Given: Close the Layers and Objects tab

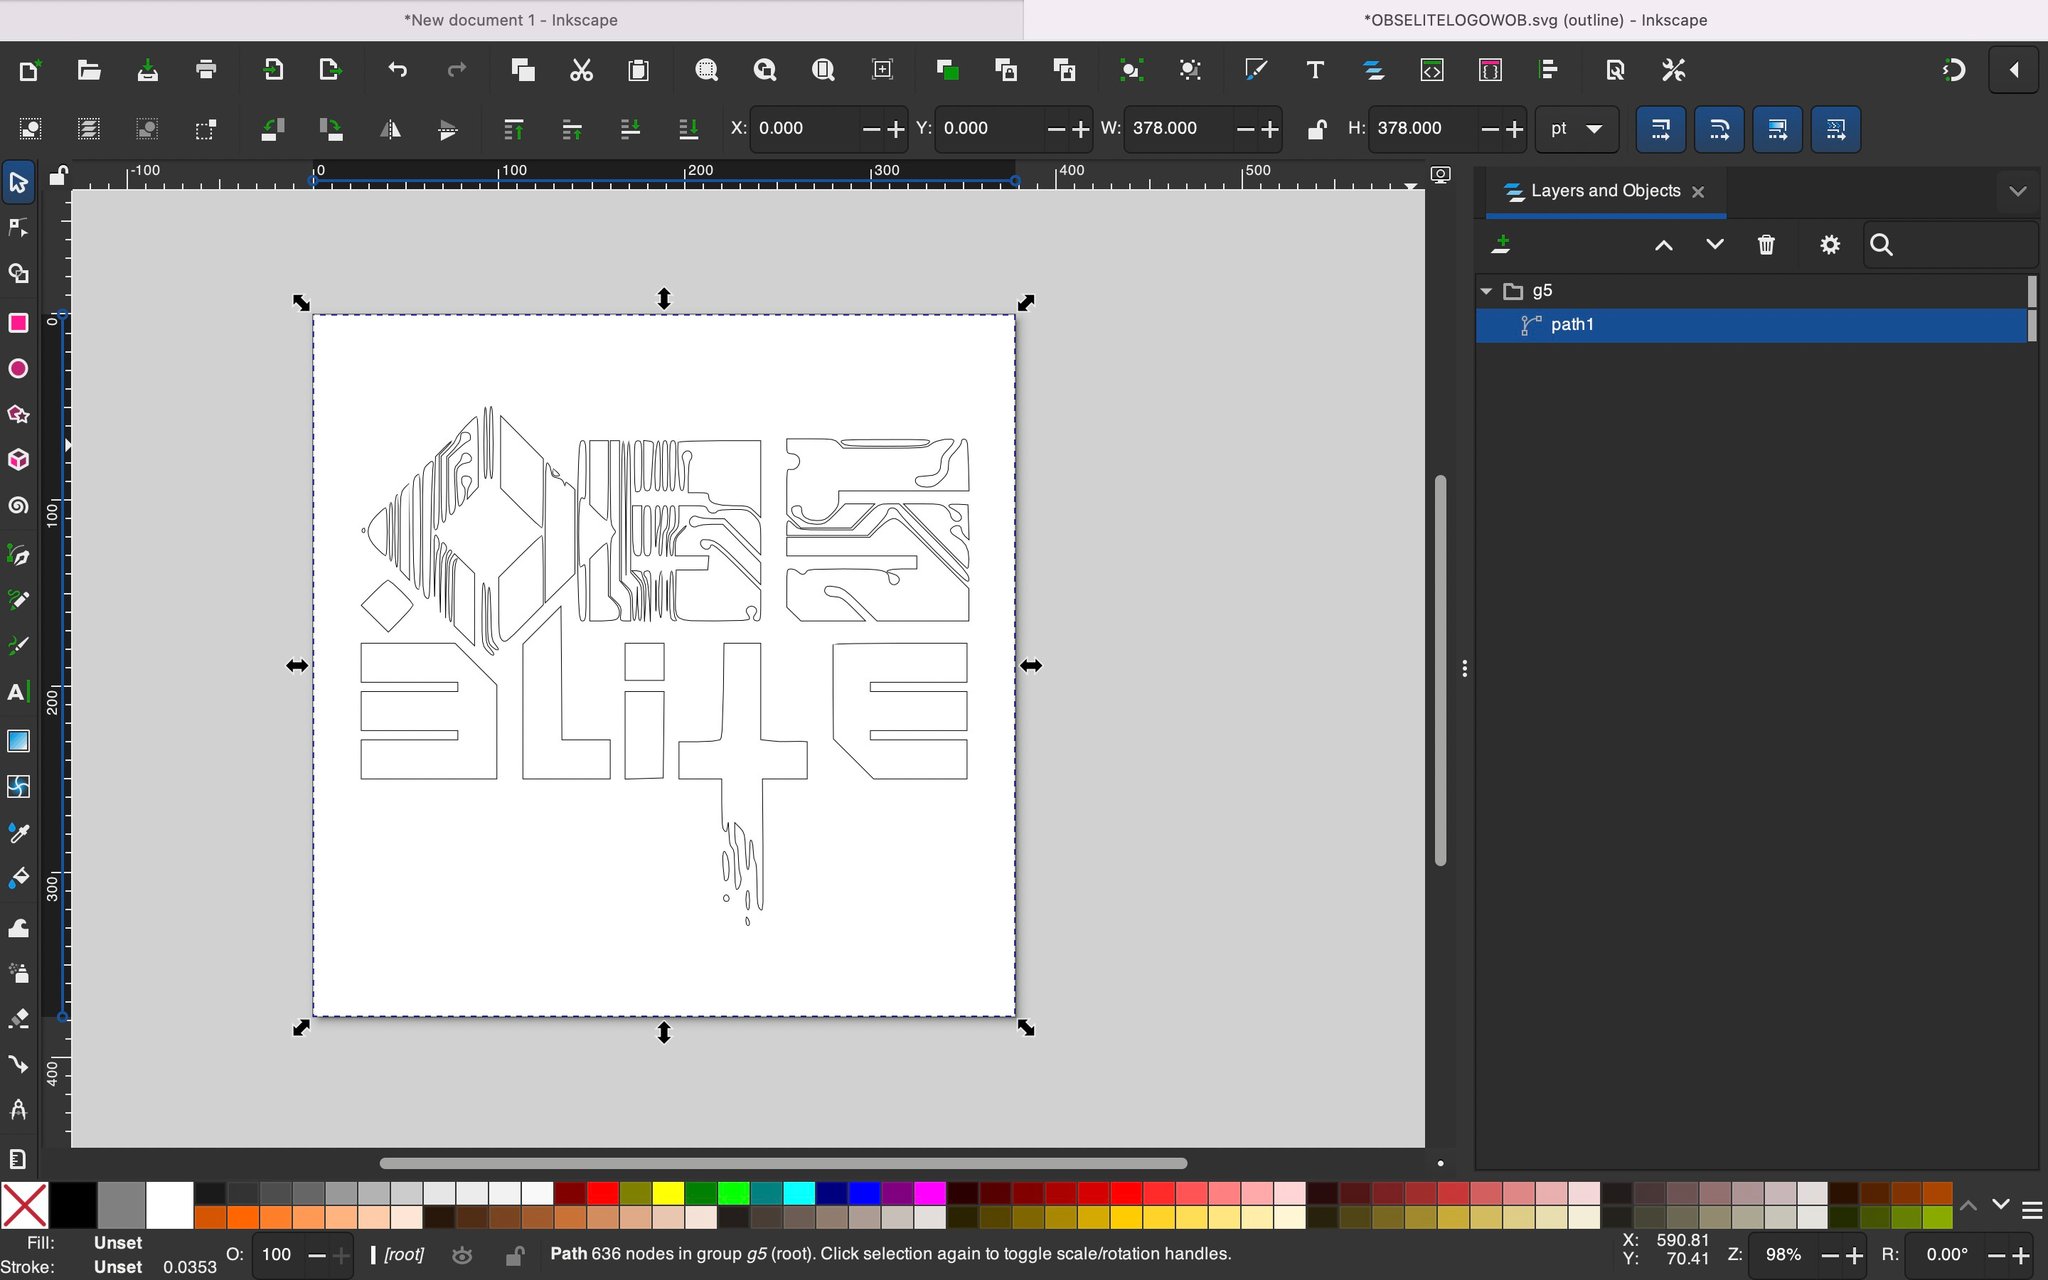Looking at the screenshot, I should click(x=1698, y=192).
